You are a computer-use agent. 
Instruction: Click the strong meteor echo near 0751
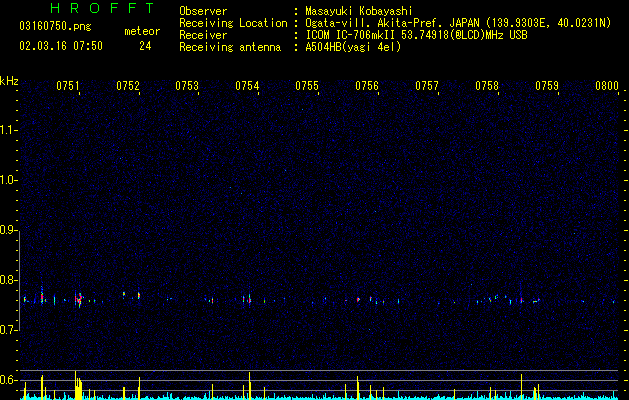(79, 299)
